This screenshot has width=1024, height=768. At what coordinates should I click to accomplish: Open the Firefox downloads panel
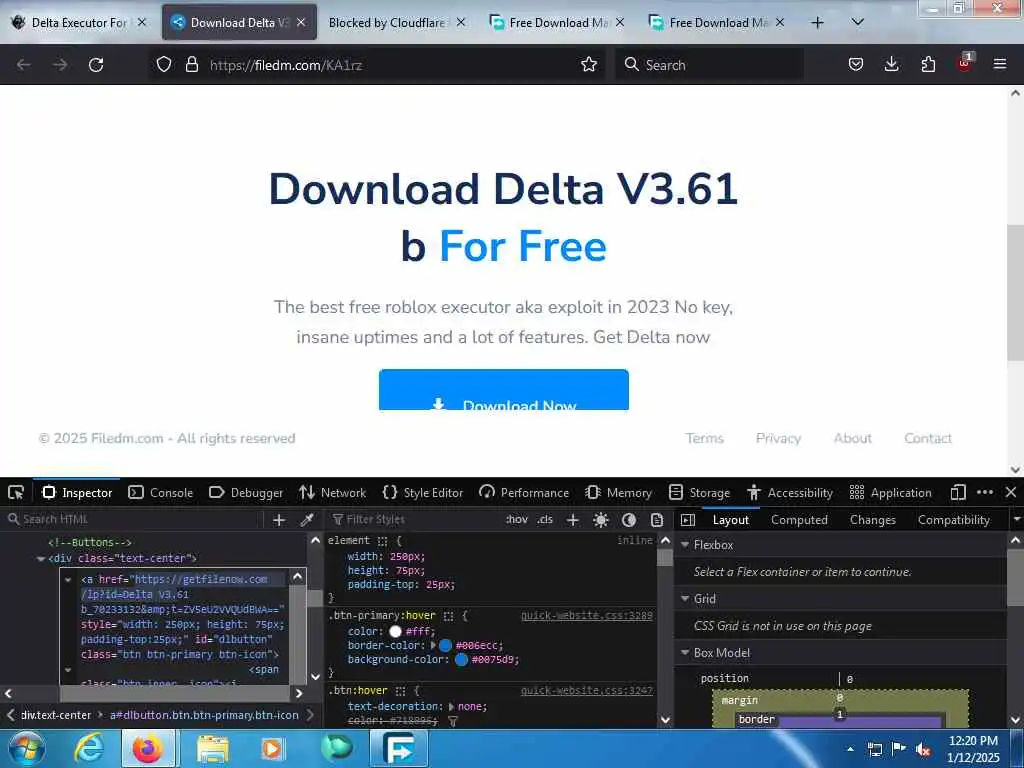click(891, 64)
